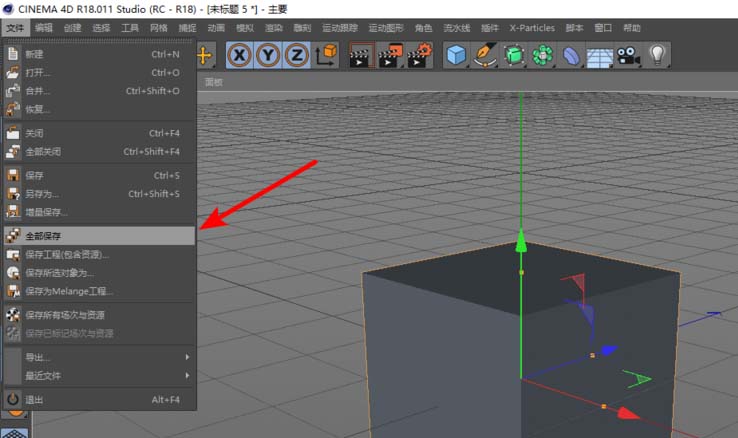738x438 pixels.
Task: Open the 面板 viewport menu
Action: pos(214,82)
